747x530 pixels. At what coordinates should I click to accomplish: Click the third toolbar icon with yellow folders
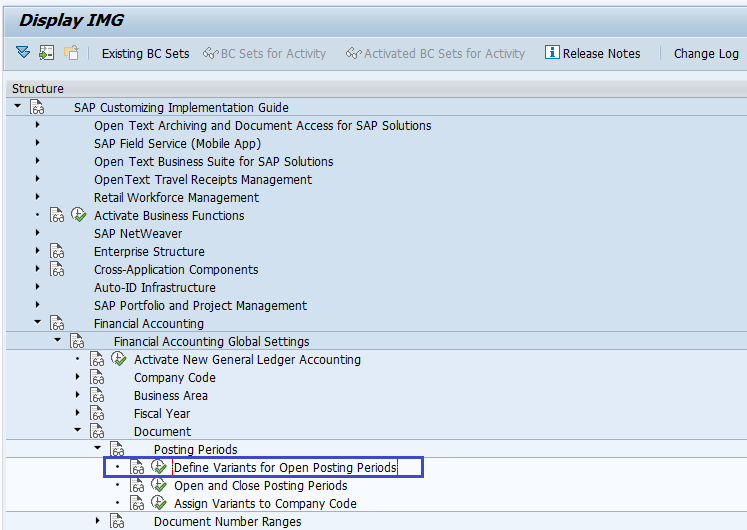point(71,52)
